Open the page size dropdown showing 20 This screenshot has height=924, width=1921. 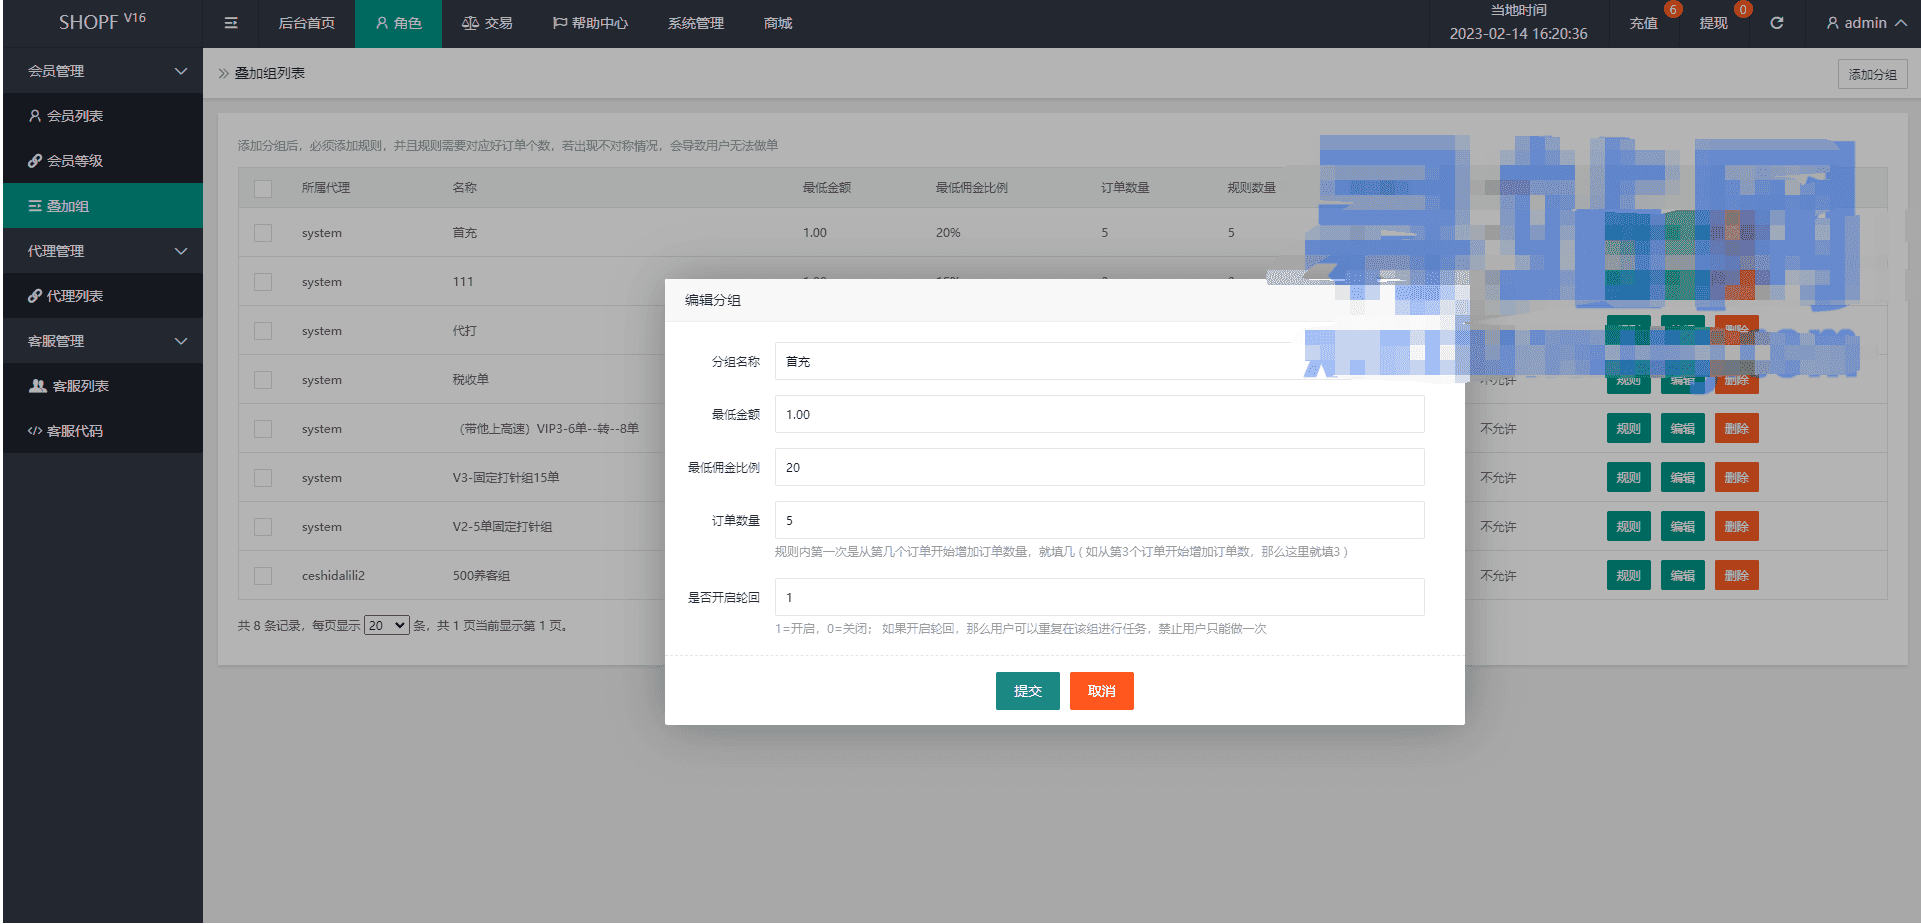click(x=386, y=626)
